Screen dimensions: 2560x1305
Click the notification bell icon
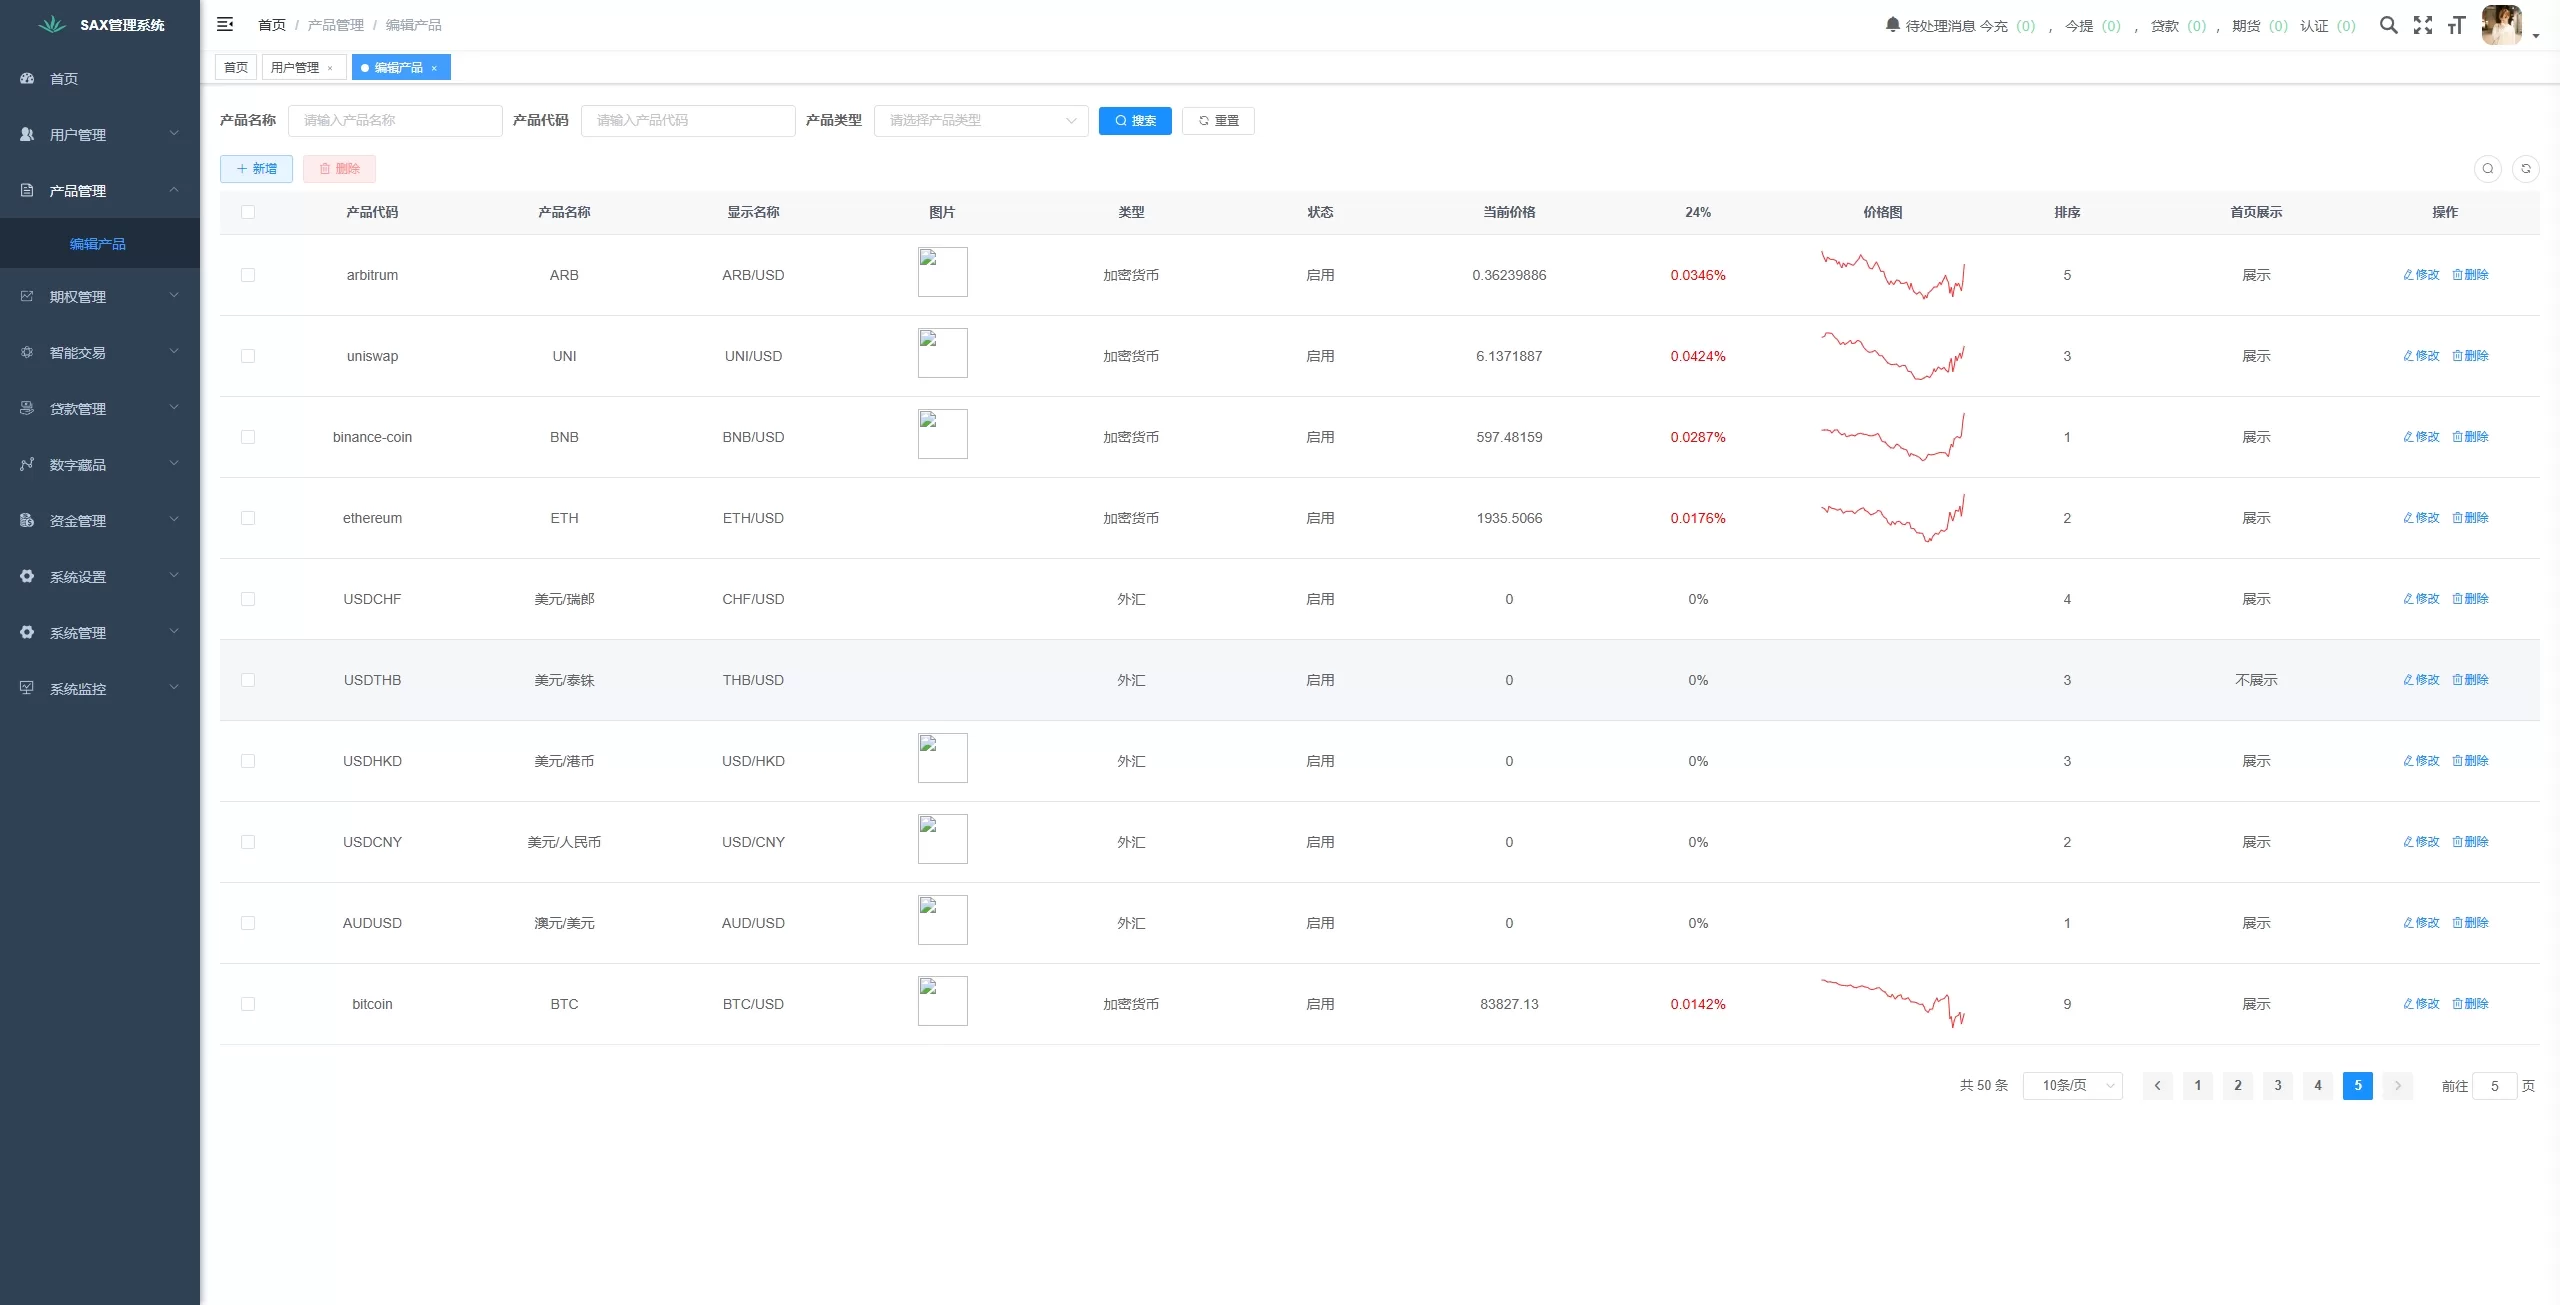click(1892, 24)
